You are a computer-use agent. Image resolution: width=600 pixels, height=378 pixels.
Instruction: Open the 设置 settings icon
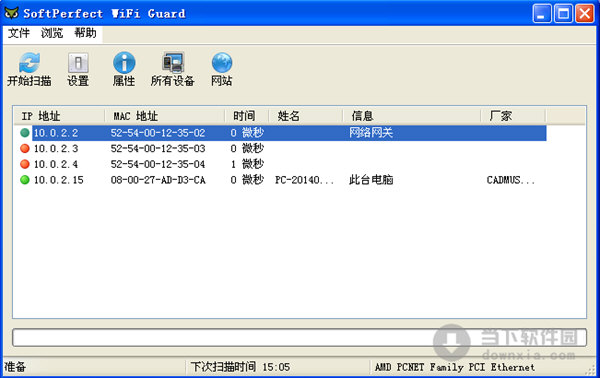pyautogui.click(x=78, y=63)
